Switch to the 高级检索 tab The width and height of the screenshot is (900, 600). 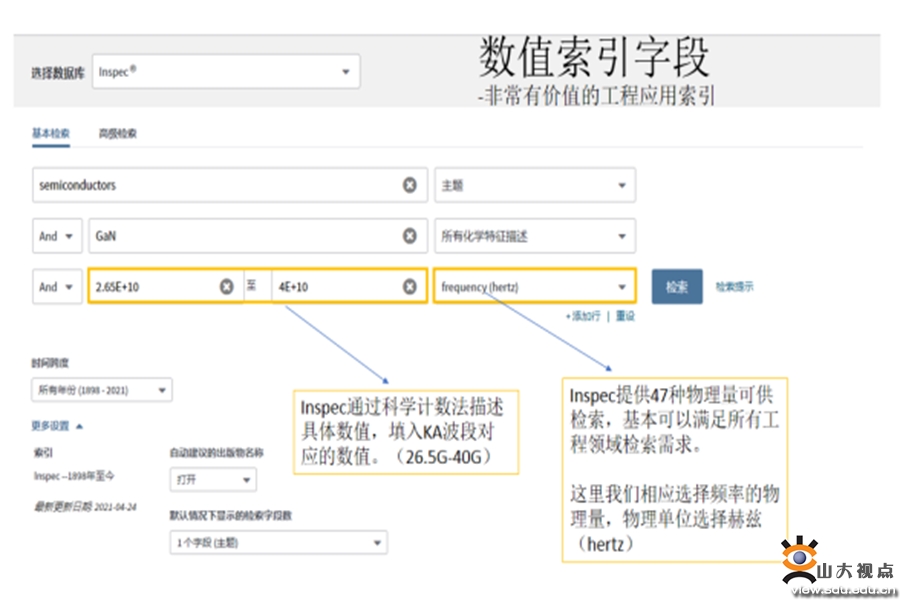coord(118,133)
